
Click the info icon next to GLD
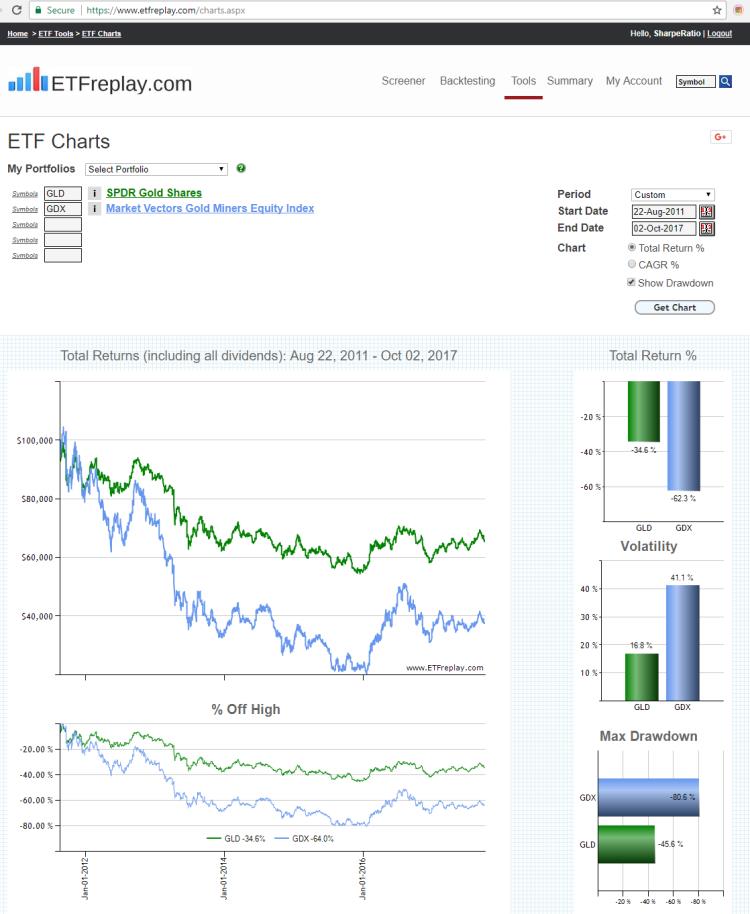click(x=94, y=193)
